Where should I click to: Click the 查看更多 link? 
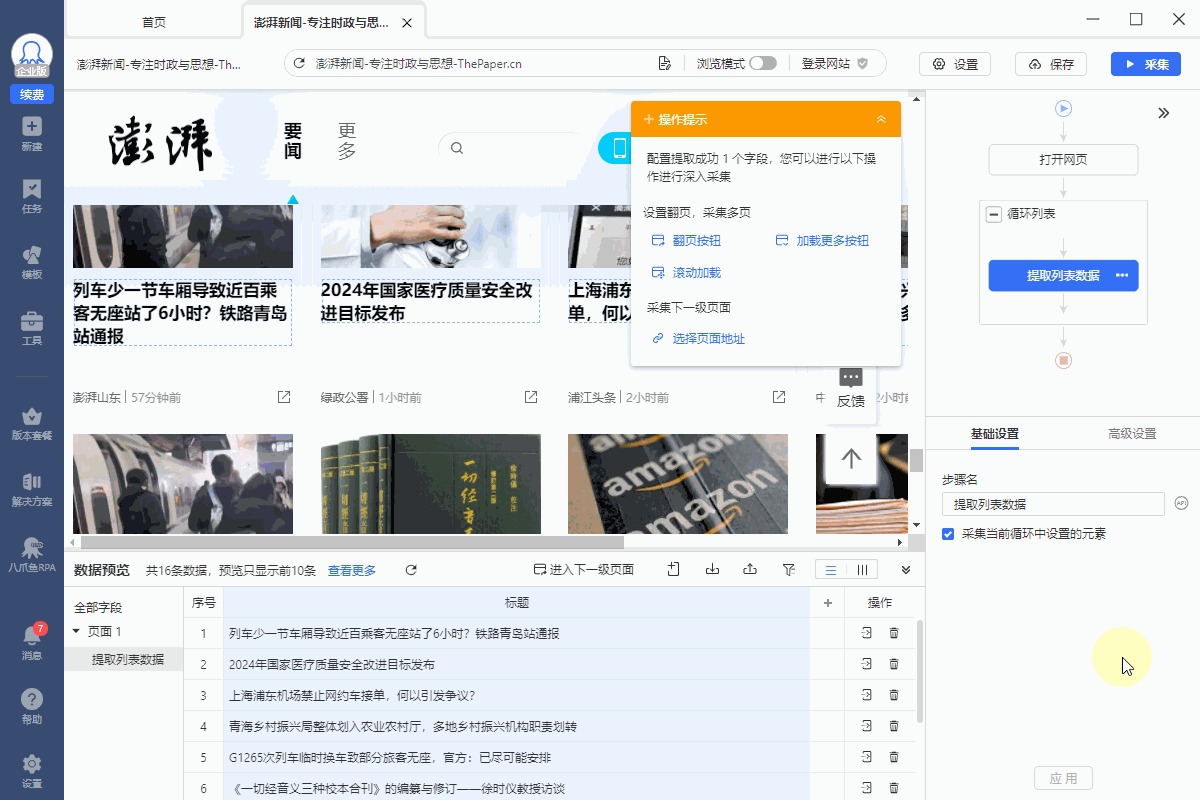(x=352, y=570)
